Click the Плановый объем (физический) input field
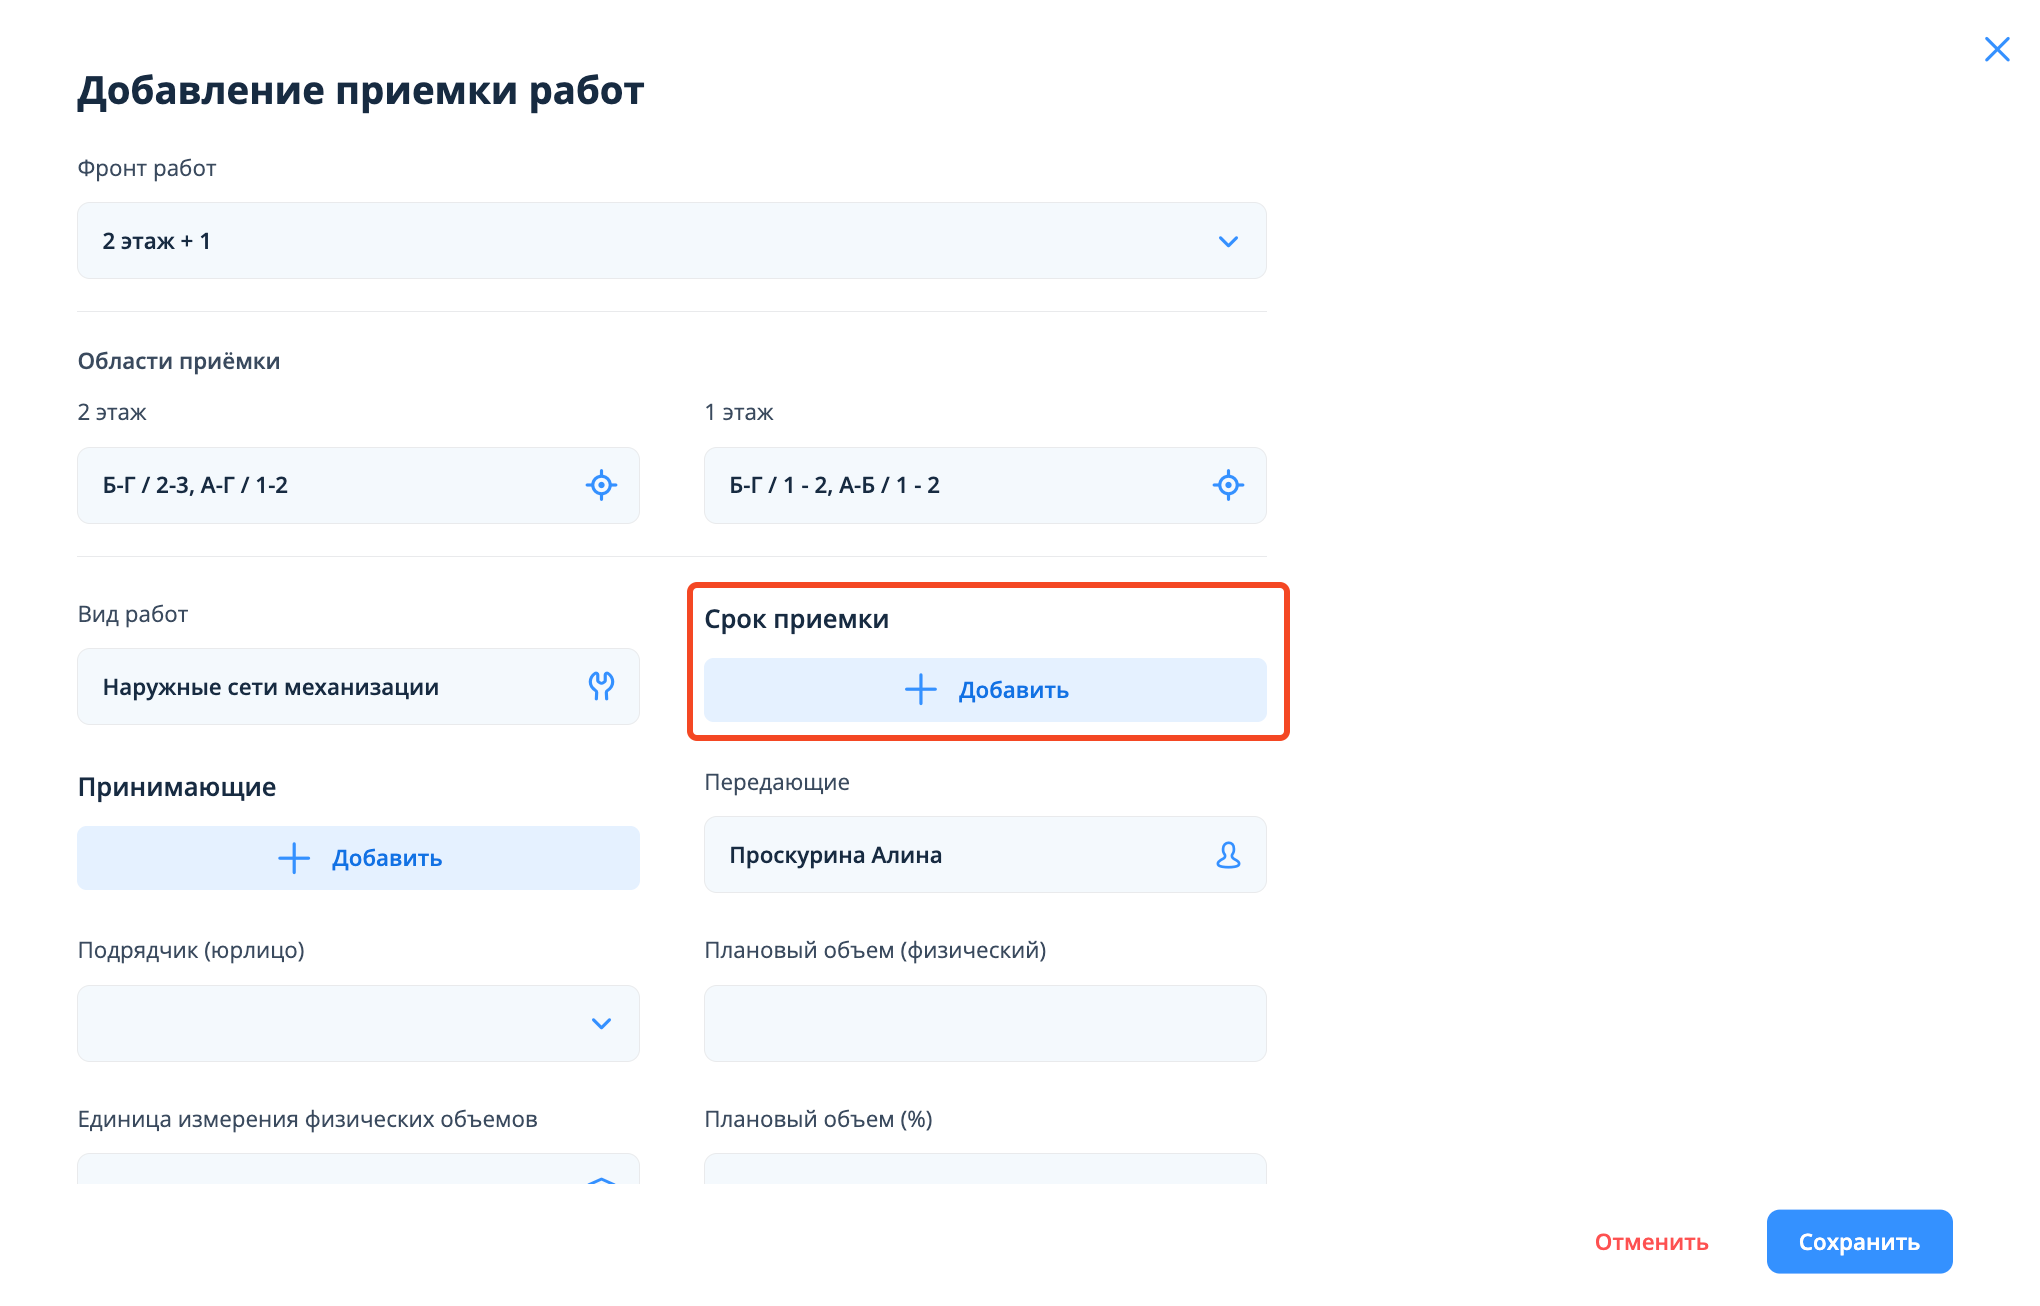 984,1023
